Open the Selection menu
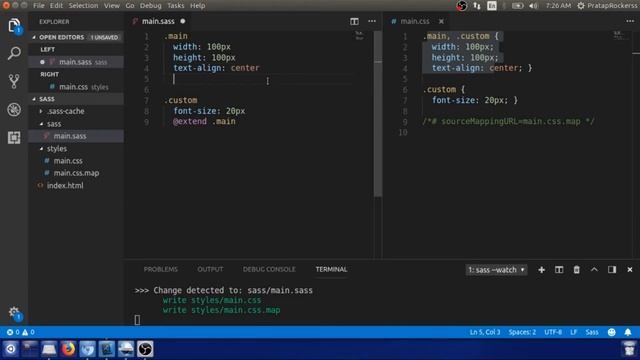This screenshot has height=360, width=640. click(83, 6)
